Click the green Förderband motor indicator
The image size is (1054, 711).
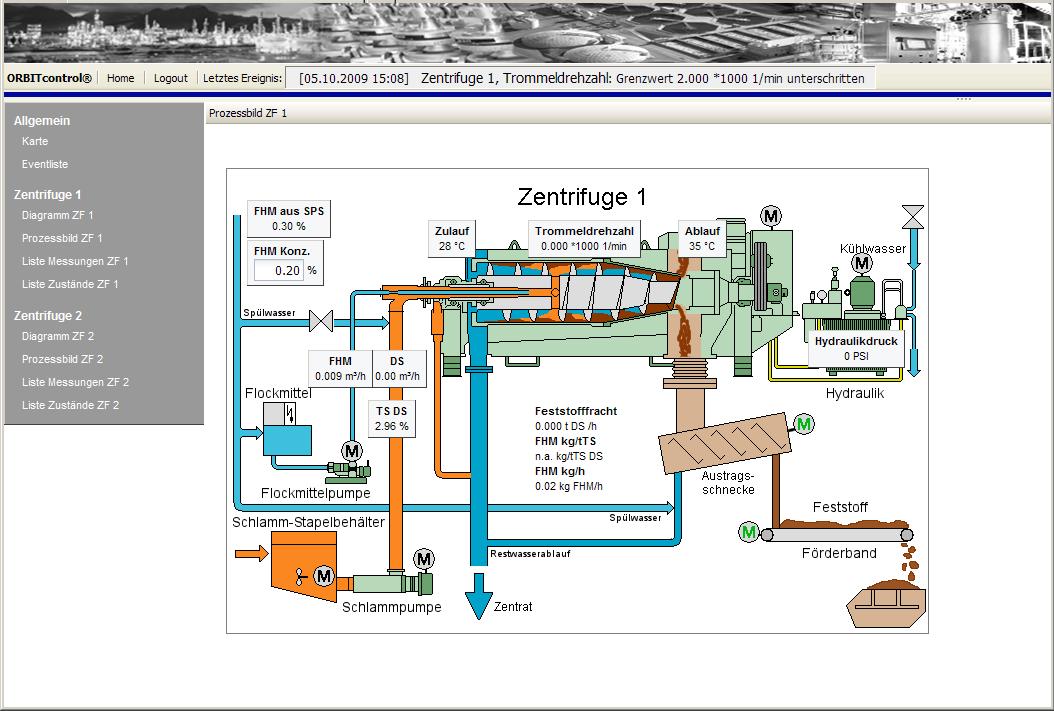tap(748, 532)
